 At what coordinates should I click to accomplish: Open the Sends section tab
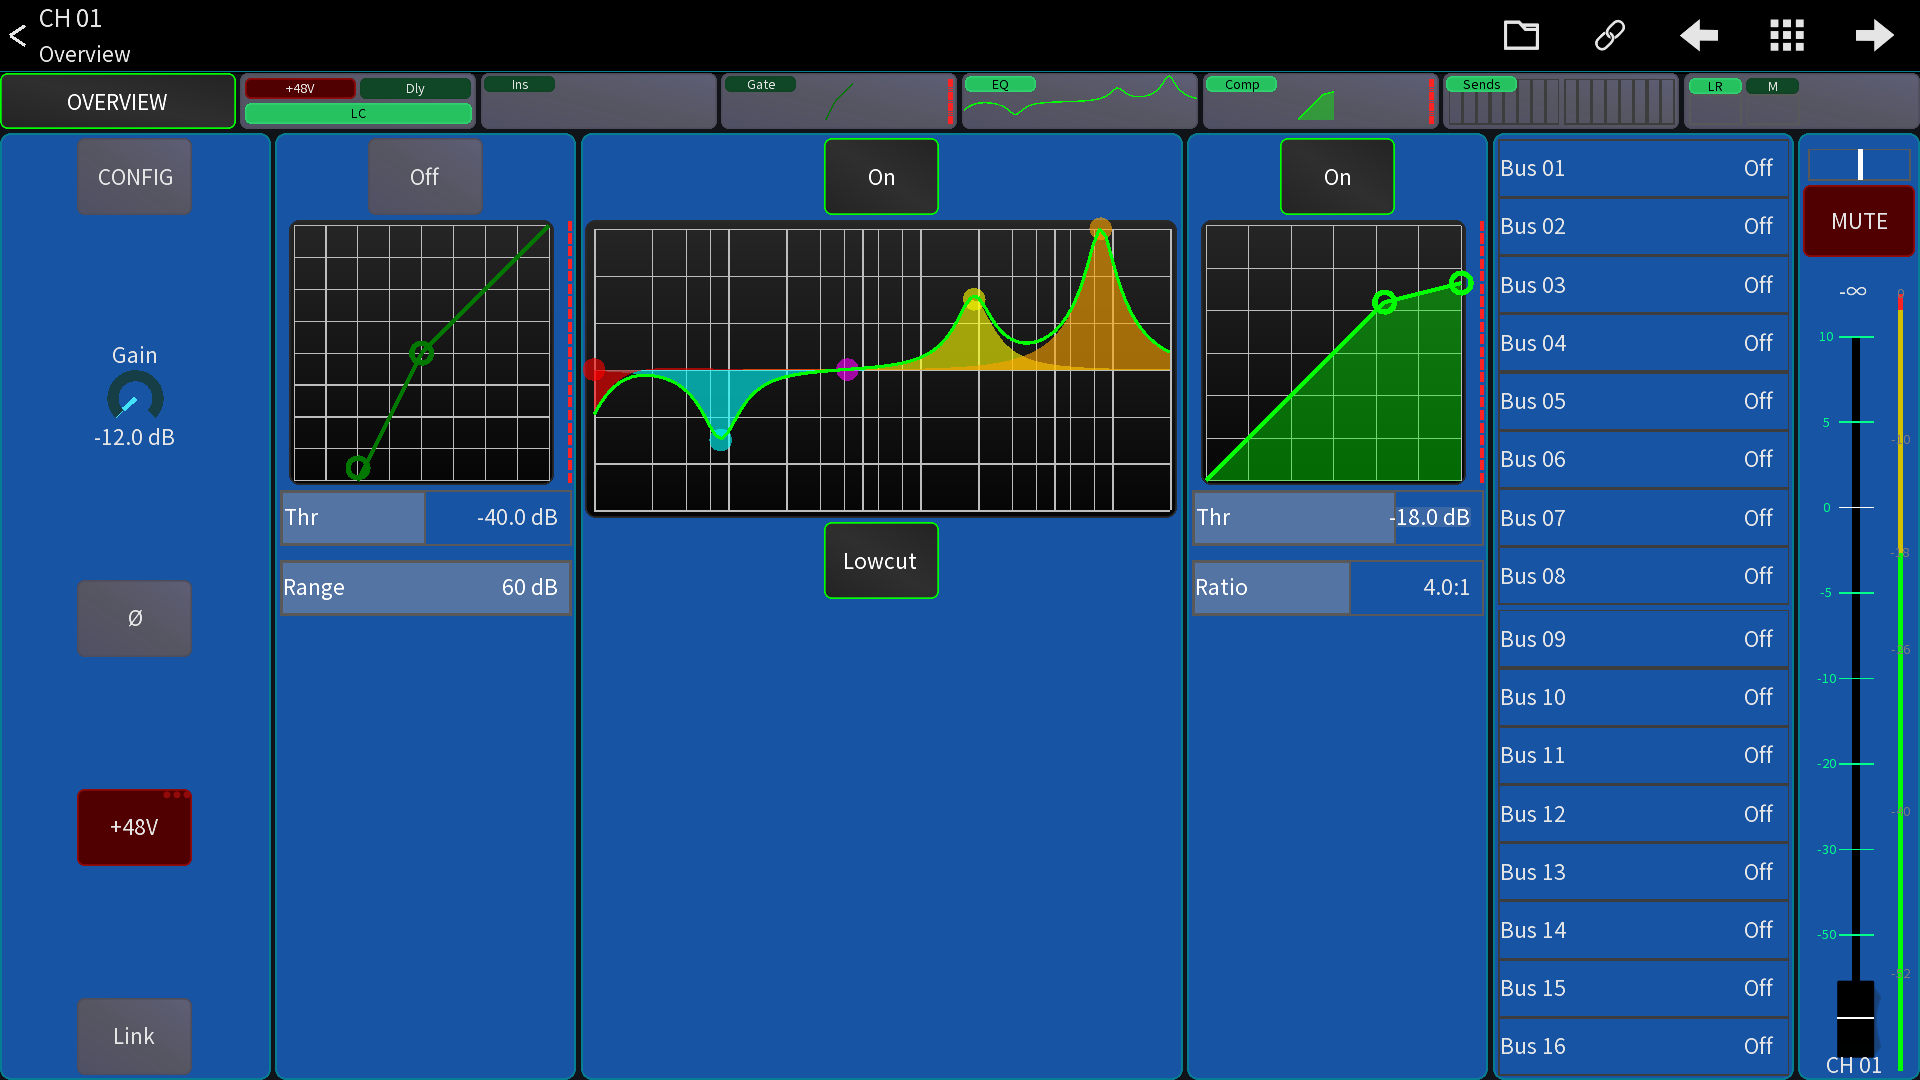pyautogui.click(x=1560, y=101)
